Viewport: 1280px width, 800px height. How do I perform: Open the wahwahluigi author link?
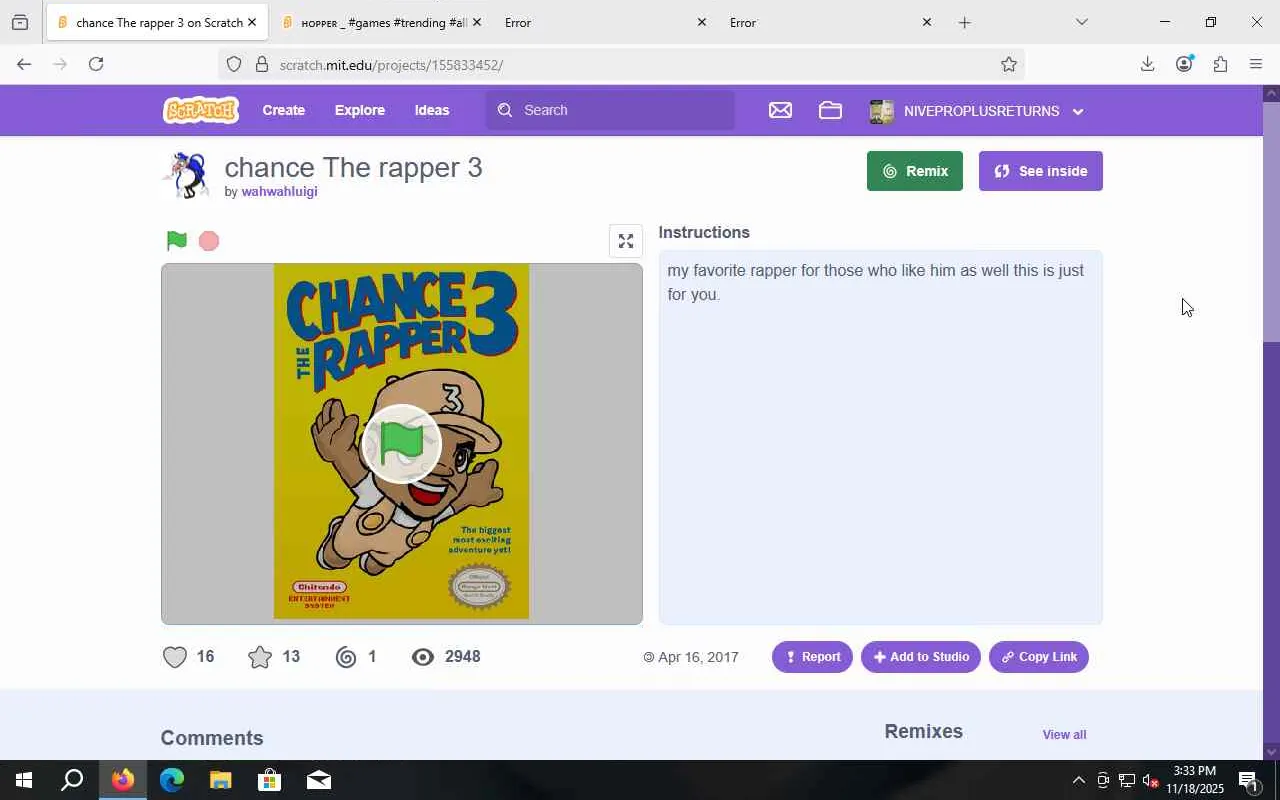(x=279, y=191)
